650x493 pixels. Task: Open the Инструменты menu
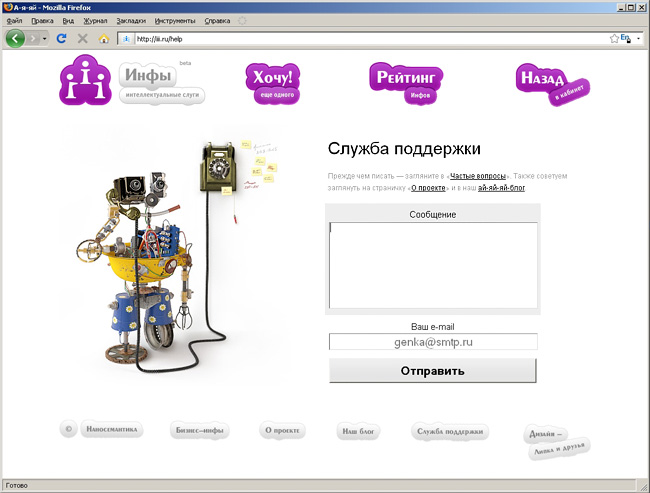(x=174, y=20)
